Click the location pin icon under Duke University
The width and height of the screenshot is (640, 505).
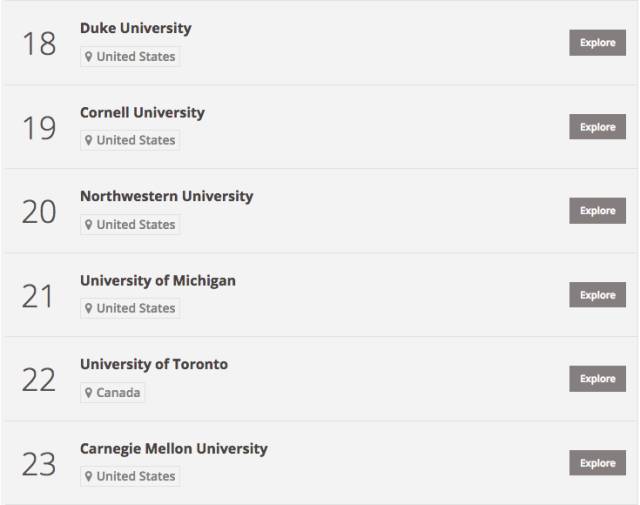tap(88, 57)
